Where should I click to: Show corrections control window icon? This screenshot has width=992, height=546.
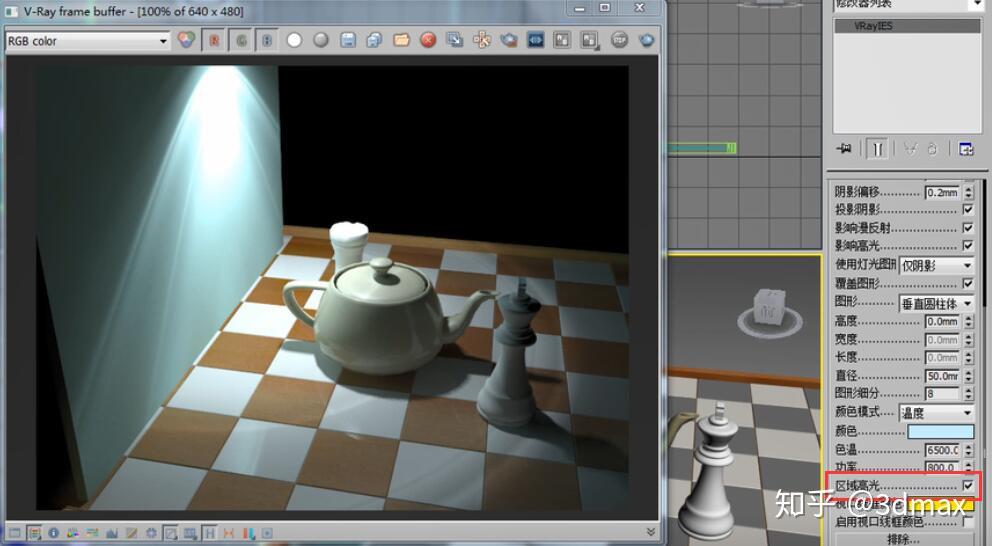click(x=15, y=533)
